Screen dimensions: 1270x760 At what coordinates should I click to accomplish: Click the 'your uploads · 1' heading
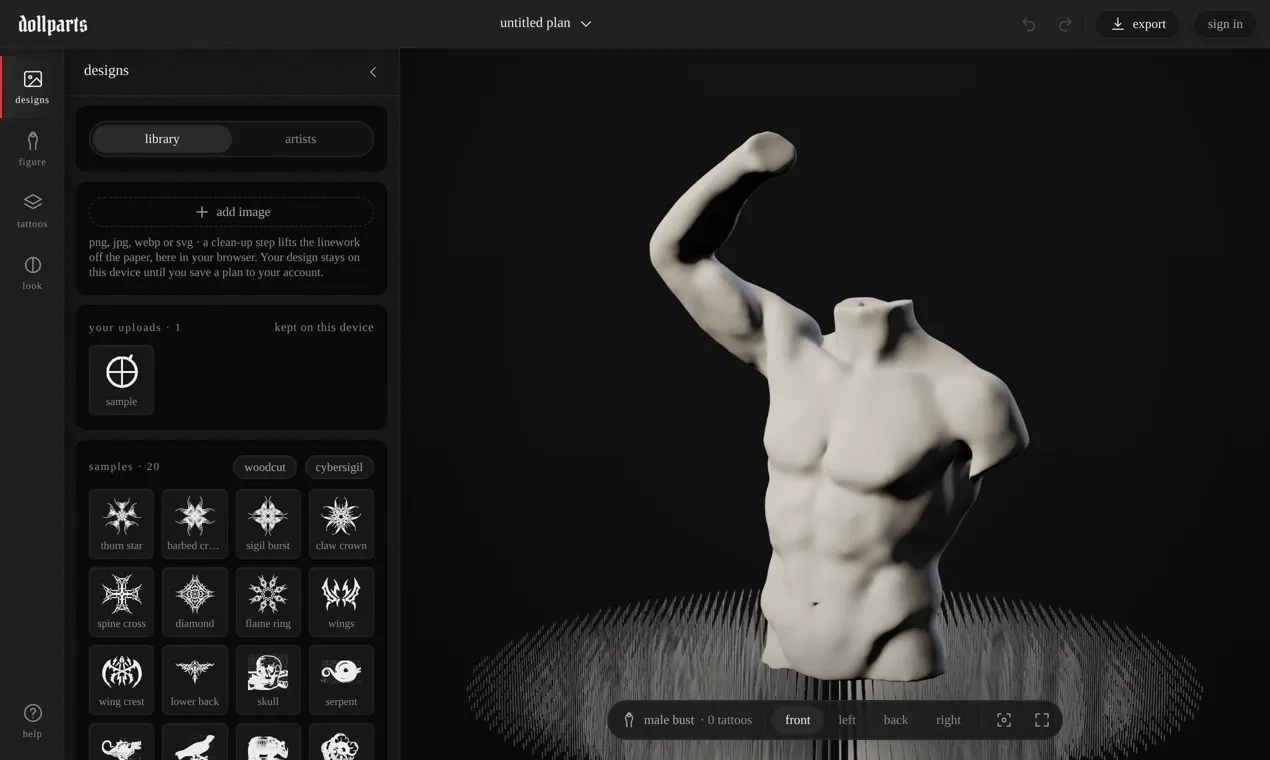135,327
